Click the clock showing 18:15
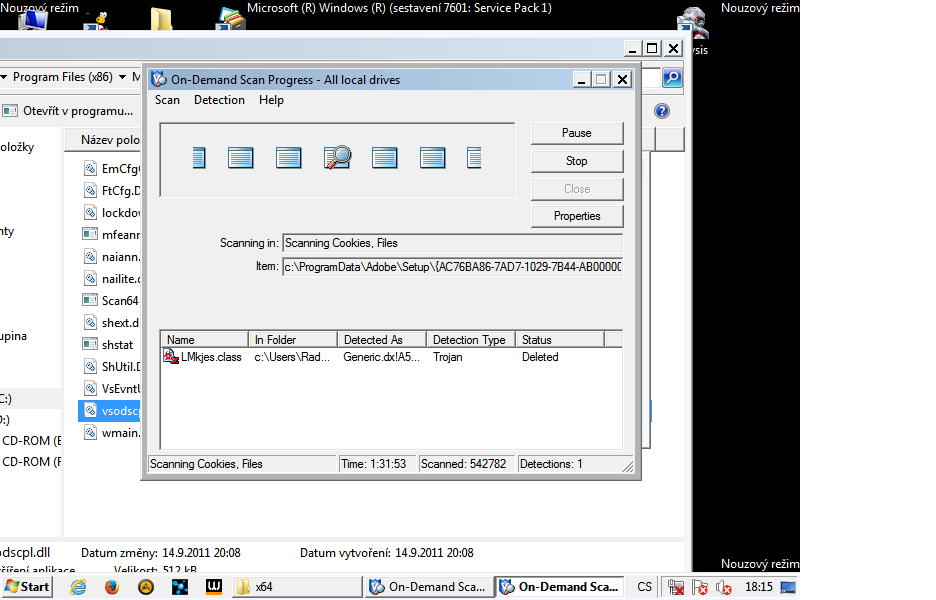 click(759, 587)
